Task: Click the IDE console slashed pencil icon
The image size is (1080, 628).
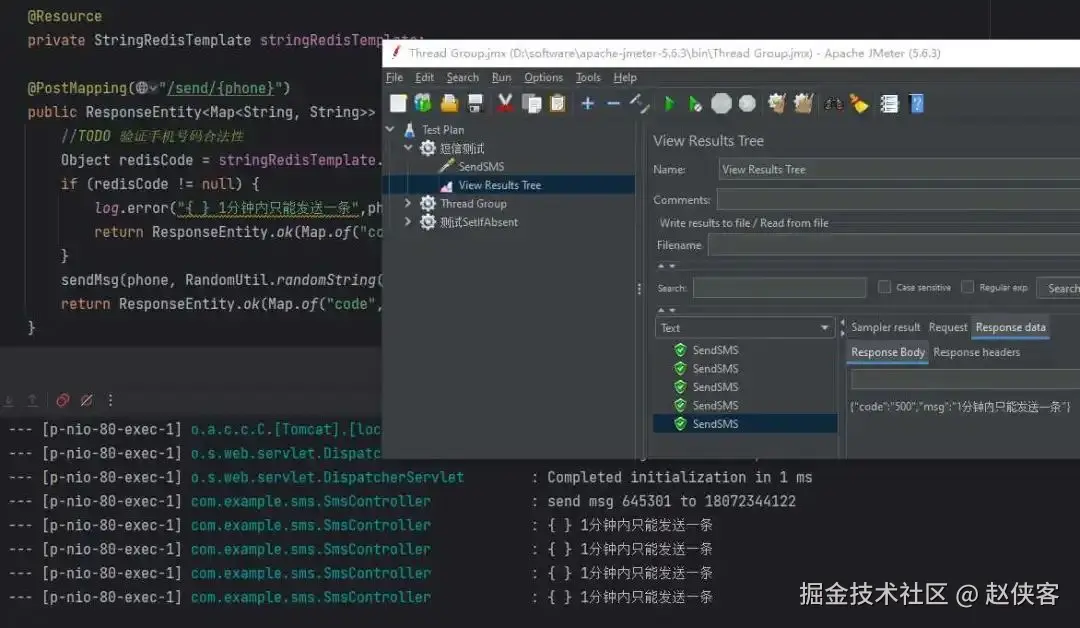Action: tap(87, 400)
